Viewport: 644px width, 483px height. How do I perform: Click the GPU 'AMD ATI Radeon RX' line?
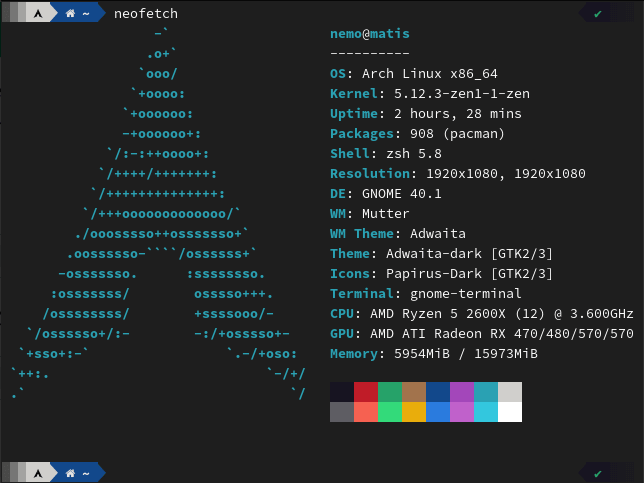point(482,334)
